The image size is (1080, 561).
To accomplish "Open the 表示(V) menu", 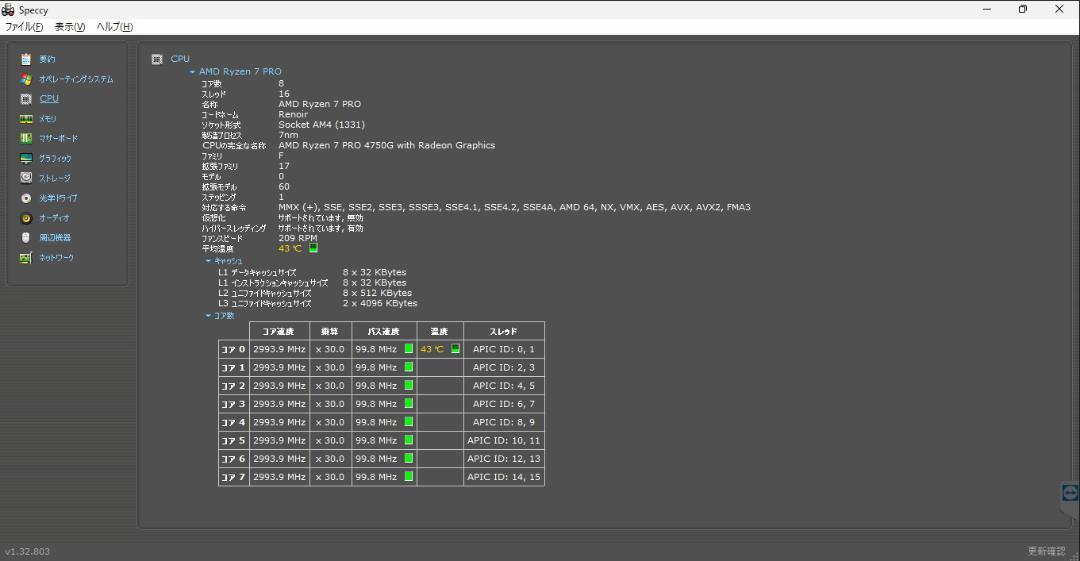I will coord(70,27).
